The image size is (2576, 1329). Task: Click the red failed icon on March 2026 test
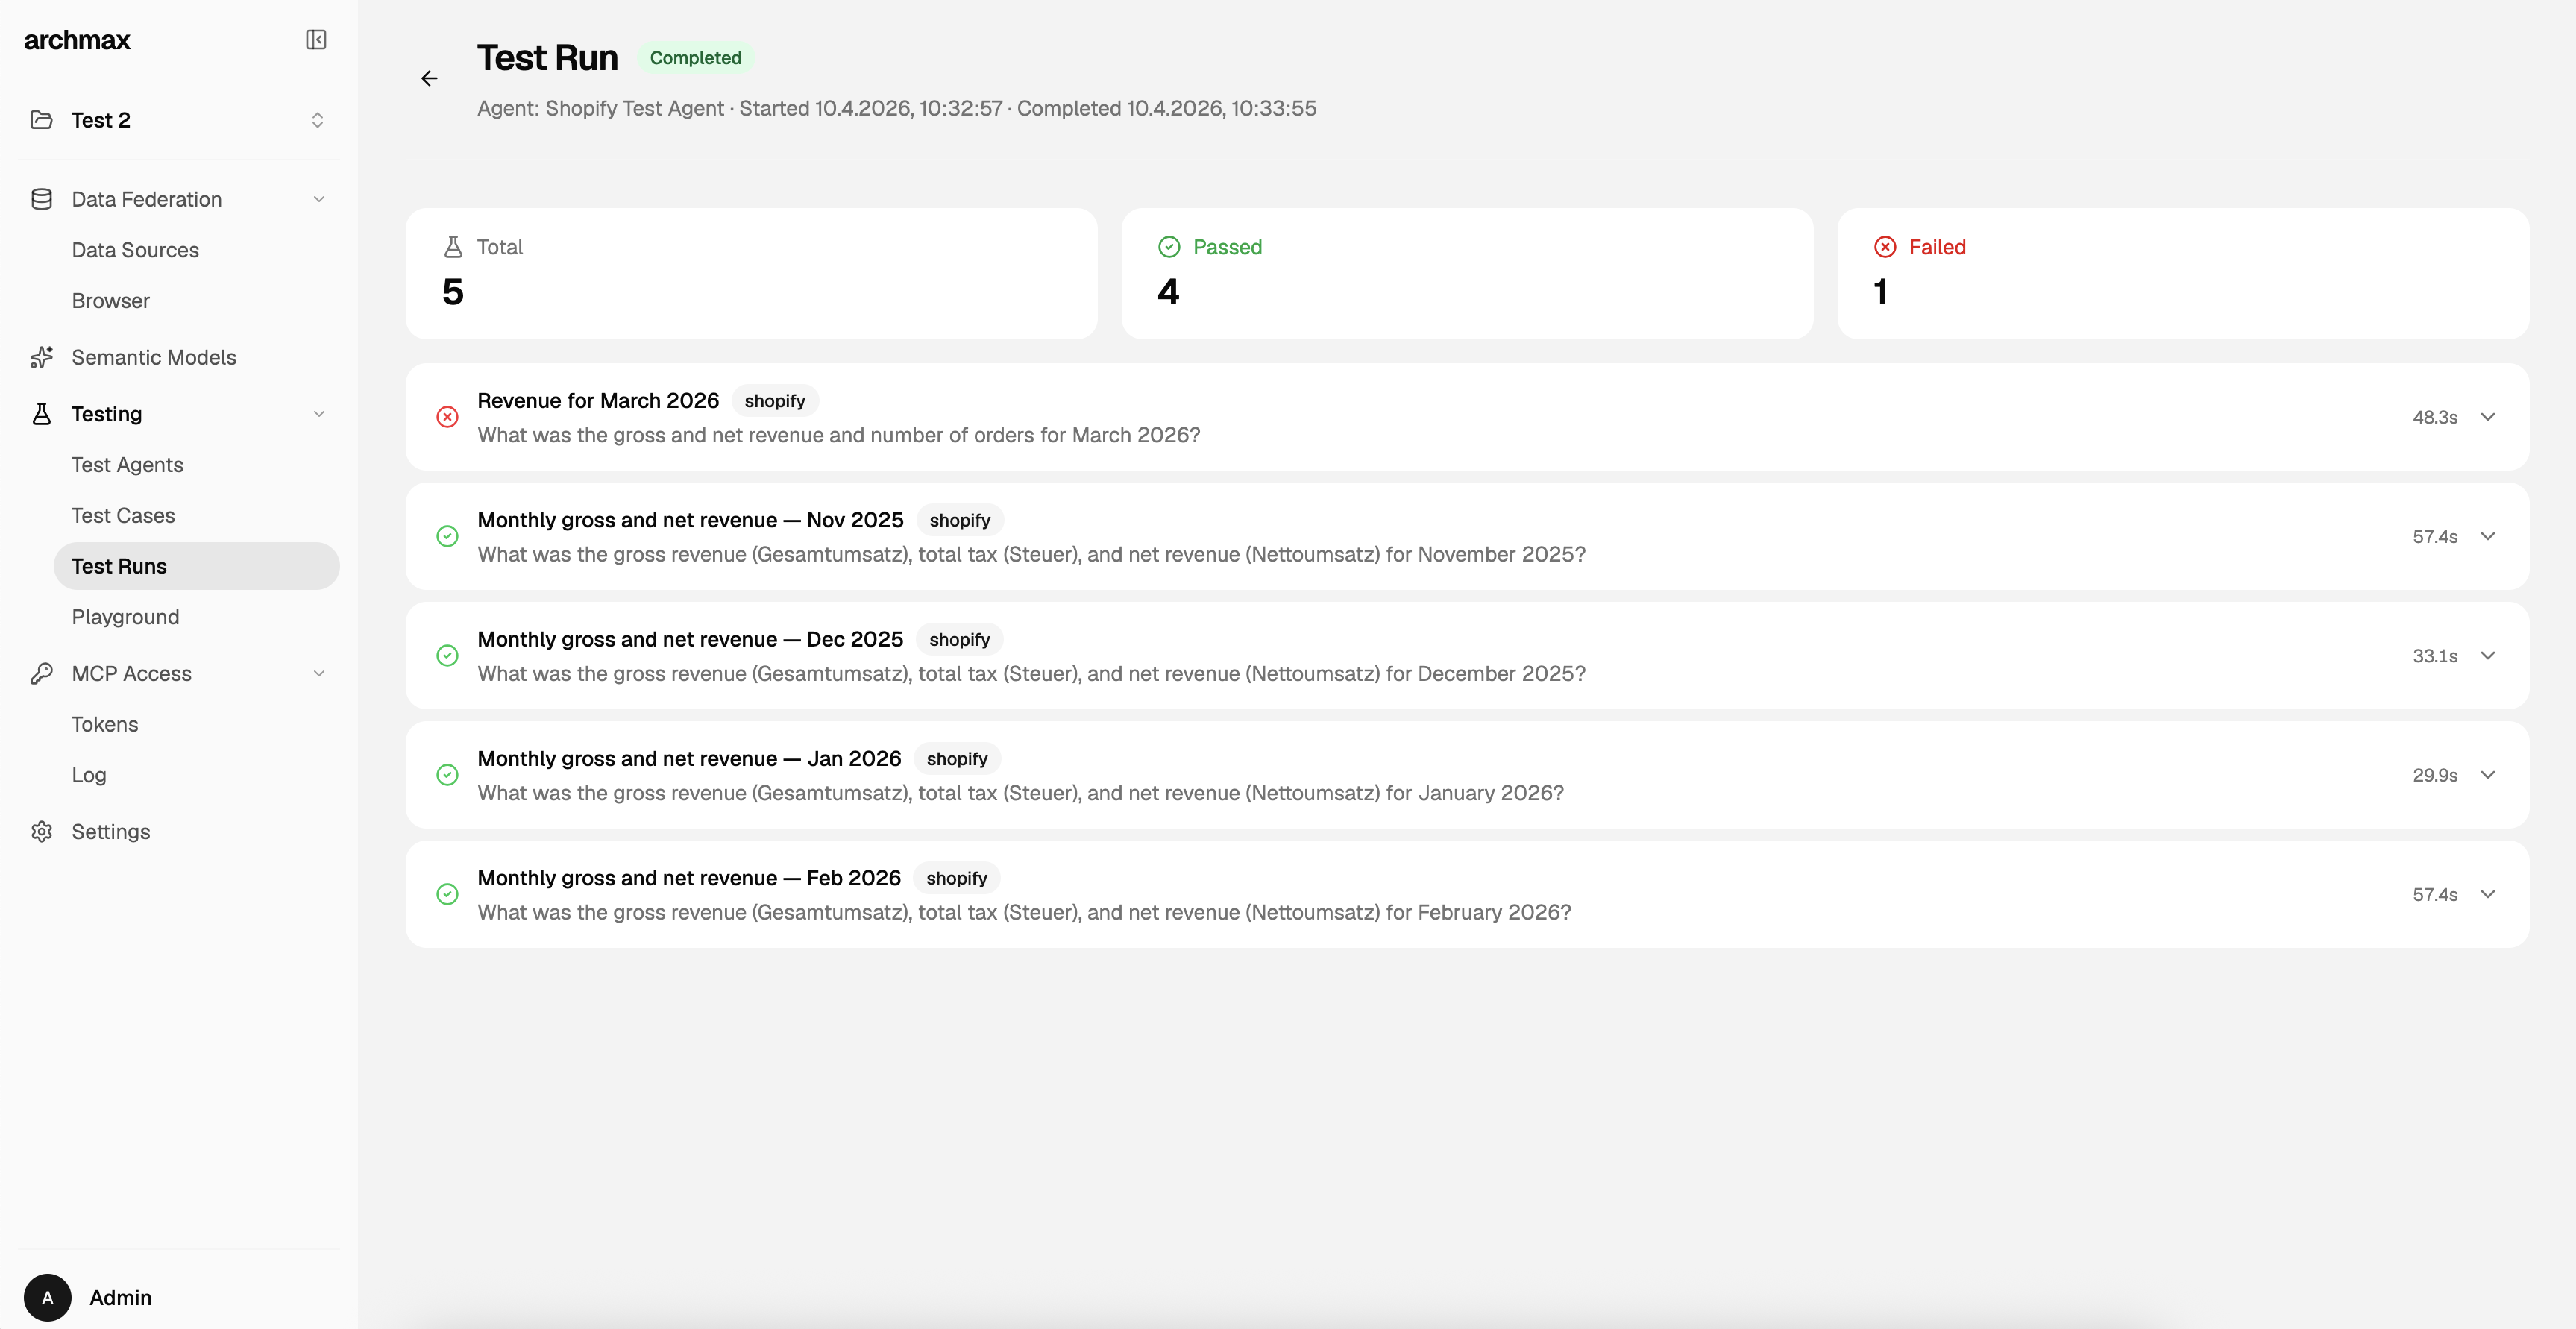point(447,417)
